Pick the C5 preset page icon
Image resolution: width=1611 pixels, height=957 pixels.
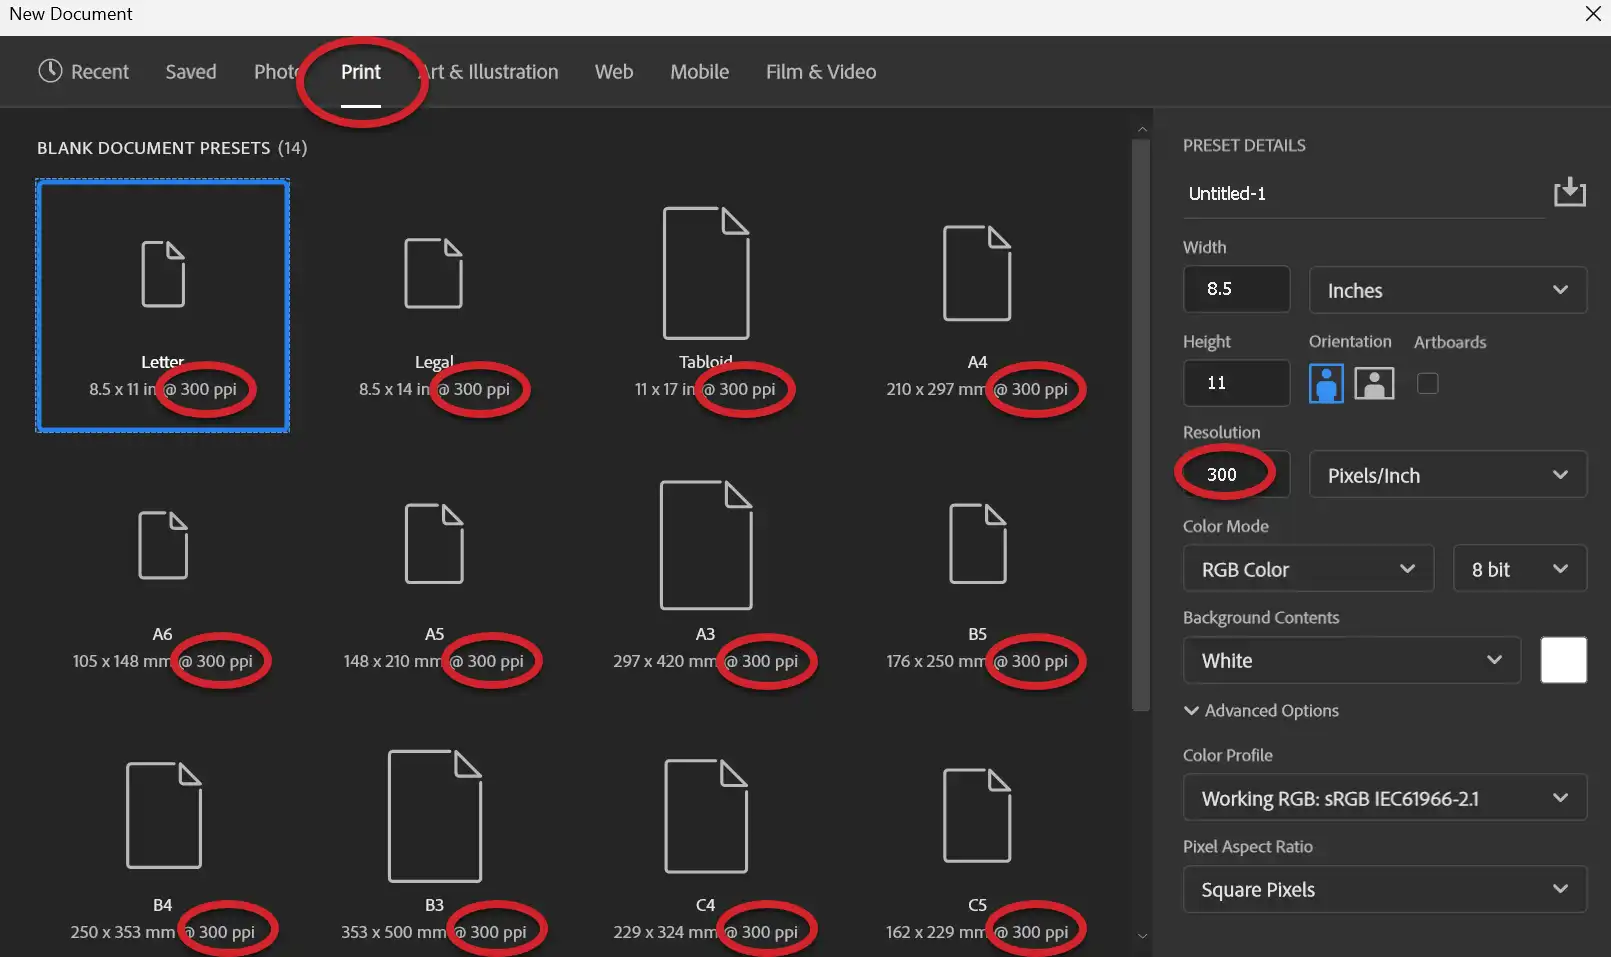click(x=977, y=815)
